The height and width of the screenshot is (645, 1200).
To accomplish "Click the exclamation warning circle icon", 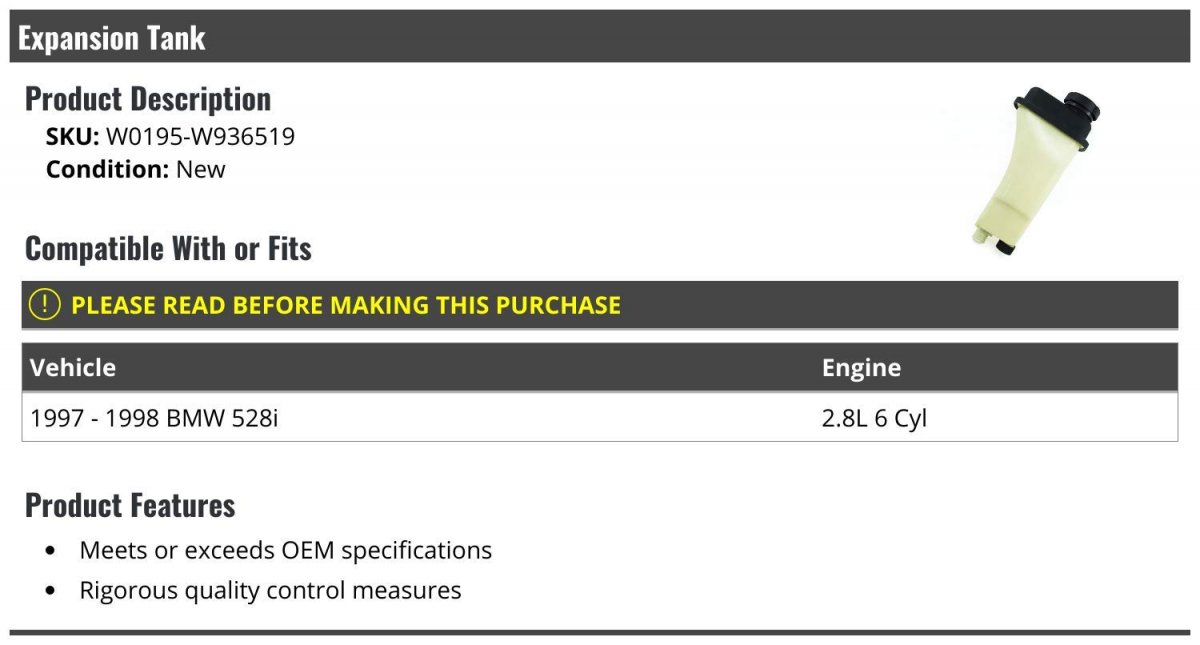I will click(x=45, y=305).
